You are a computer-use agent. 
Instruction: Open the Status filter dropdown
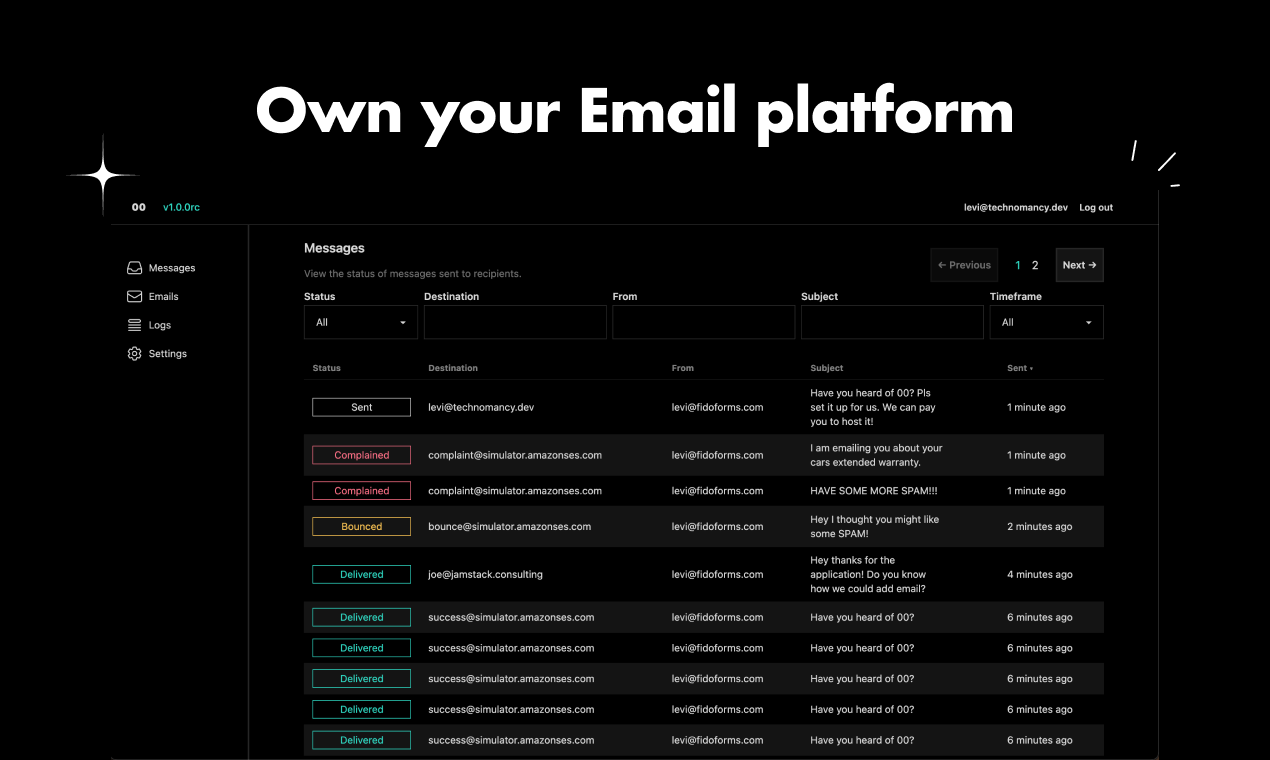[361, 322]
